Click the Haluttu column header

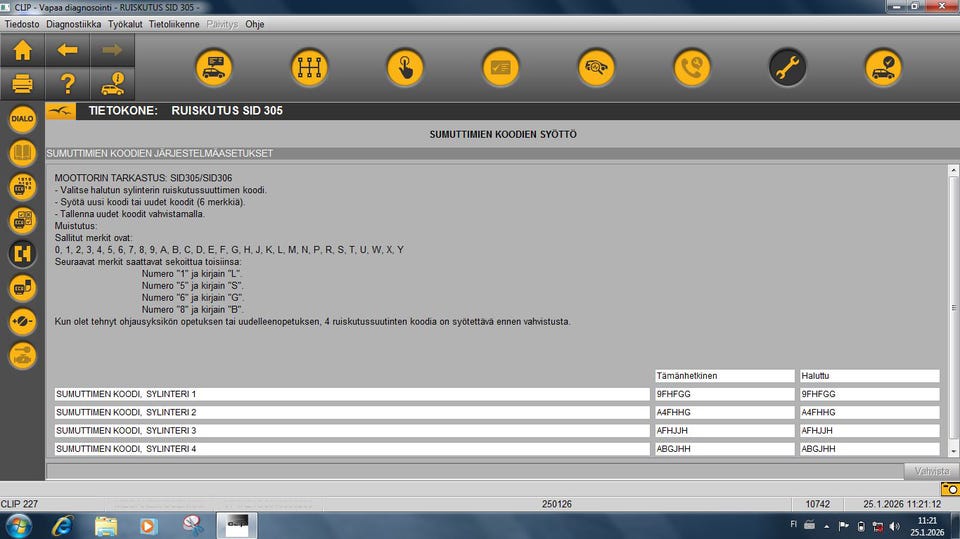(x=869, y=375)
